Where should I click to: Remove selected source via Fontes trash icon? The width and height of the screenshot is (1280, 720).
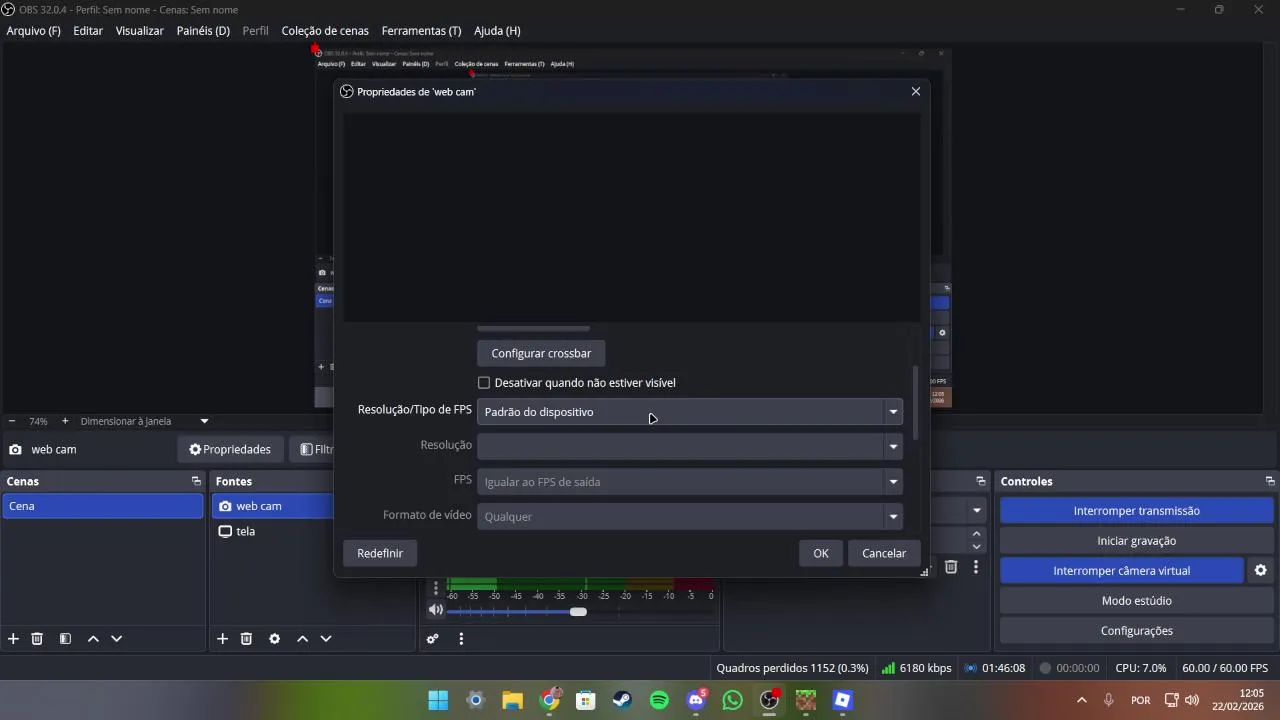coord(246,639)
